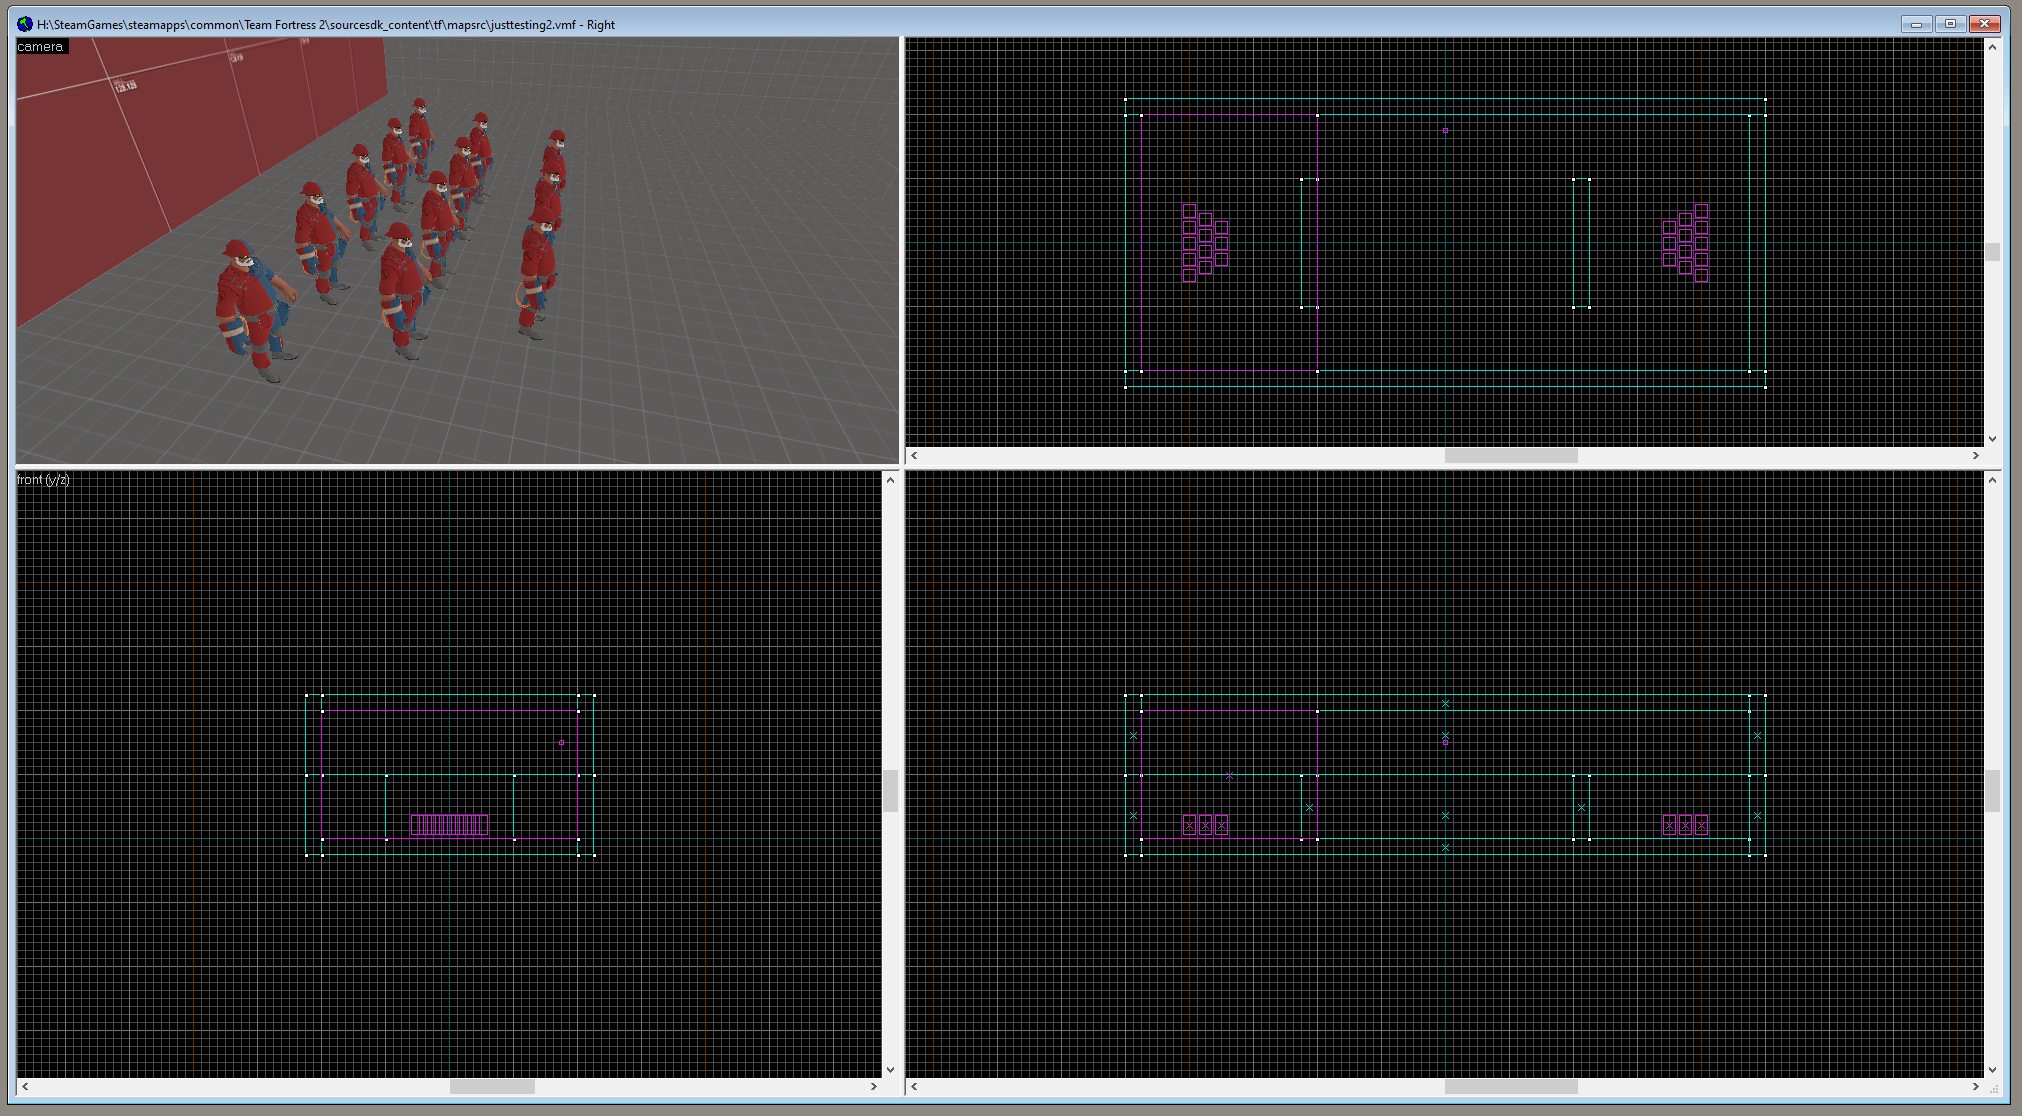The width and height of the screenshot is (2022, 1116).
Task: Click the top-right viewport horizontal scrollbar thumb
Action: point(1511,456)
